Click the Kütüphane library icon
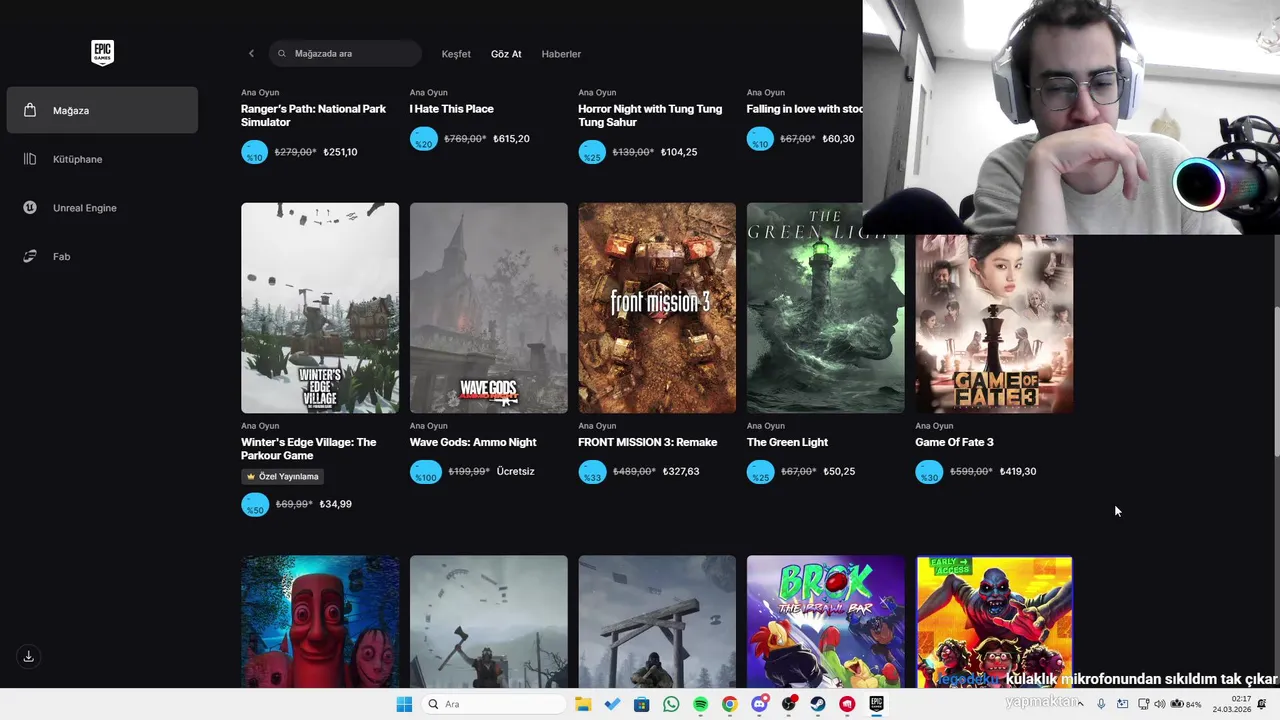The height and width of the screenshot is (720, 1280). click(30, 159)
